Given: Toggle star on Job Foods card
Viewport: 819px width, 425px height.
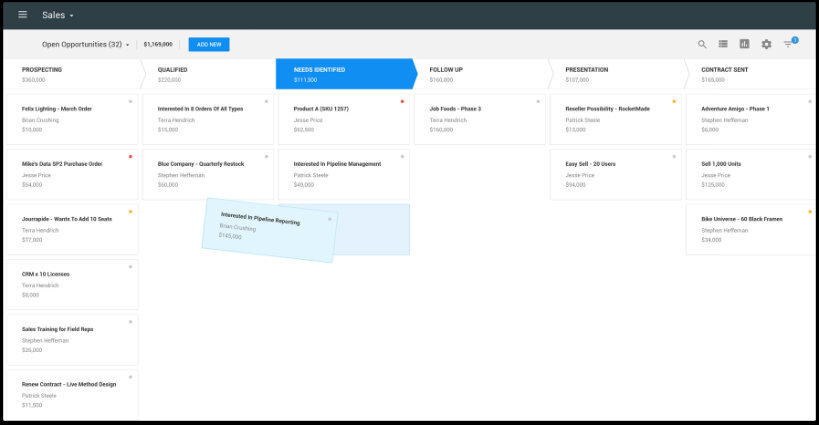Looking at the screenshot, I should 538,101.
